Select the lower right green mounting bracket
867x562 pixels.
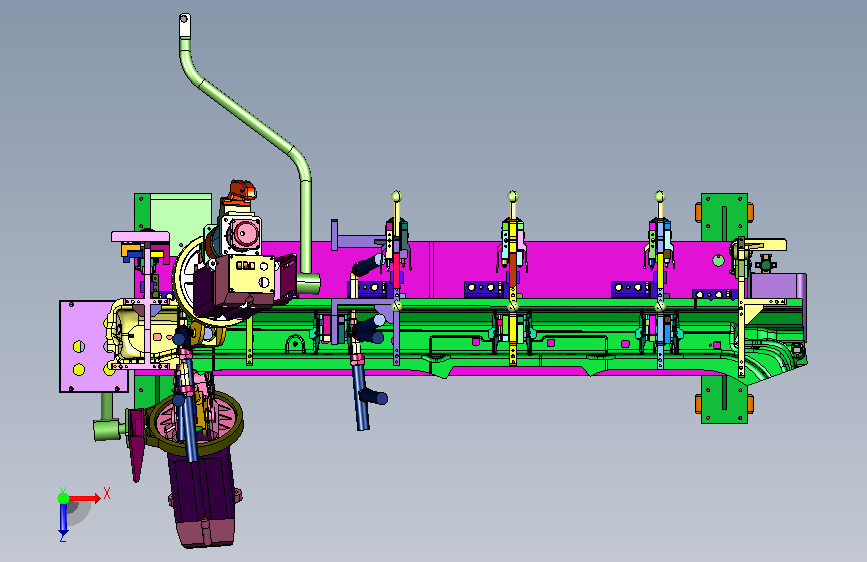[724, 399]
